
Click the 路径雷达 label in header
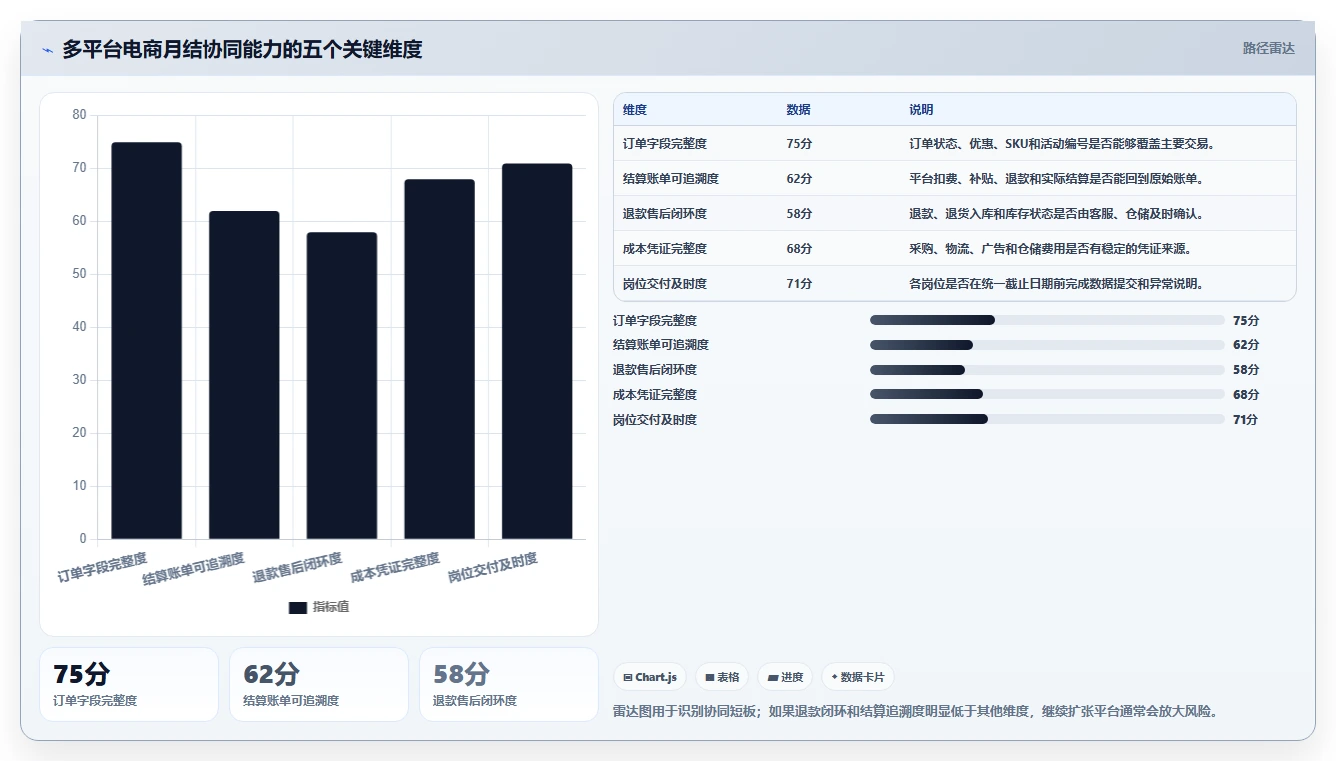pos(1268,48)
